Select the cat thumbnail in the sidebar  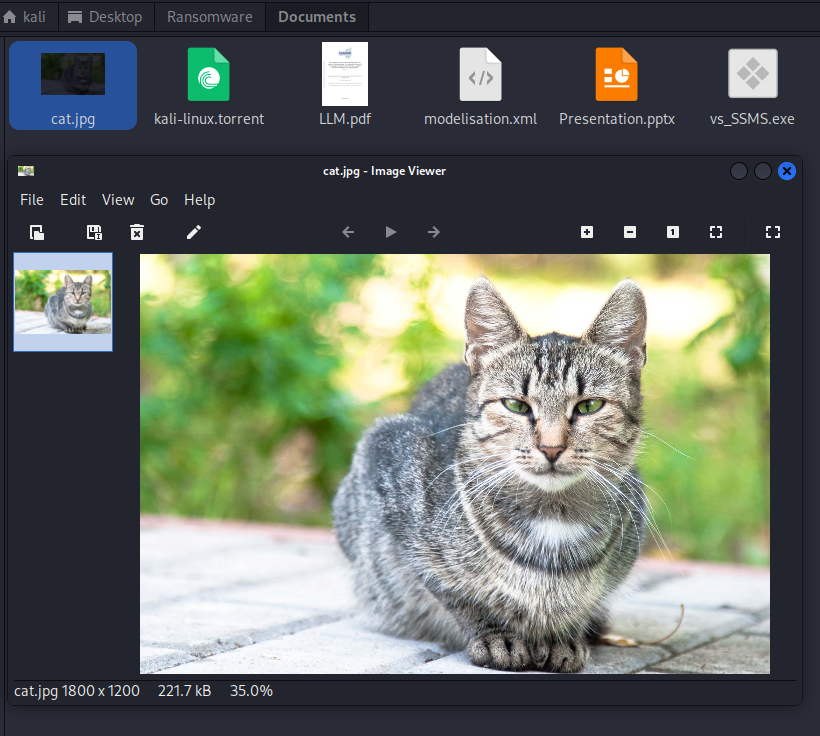[63, 302]
